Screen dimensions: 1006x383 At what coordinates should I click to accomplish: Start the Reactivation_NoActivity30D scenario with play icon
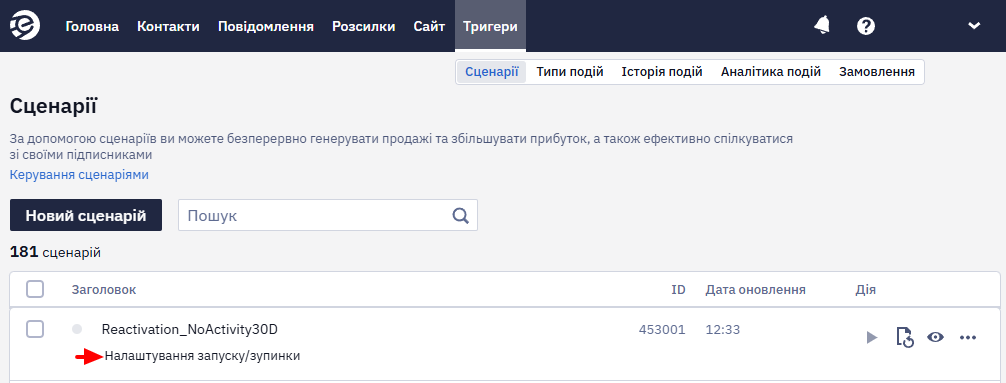[871, 337]
